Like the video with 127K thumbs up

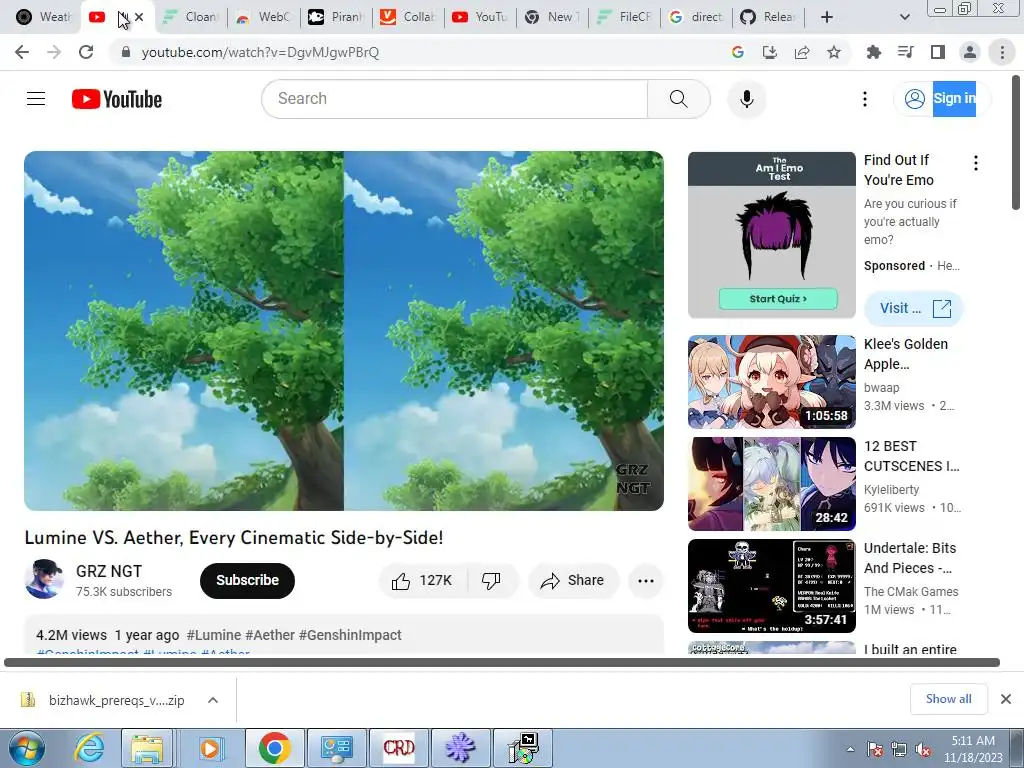click(422, 581)
